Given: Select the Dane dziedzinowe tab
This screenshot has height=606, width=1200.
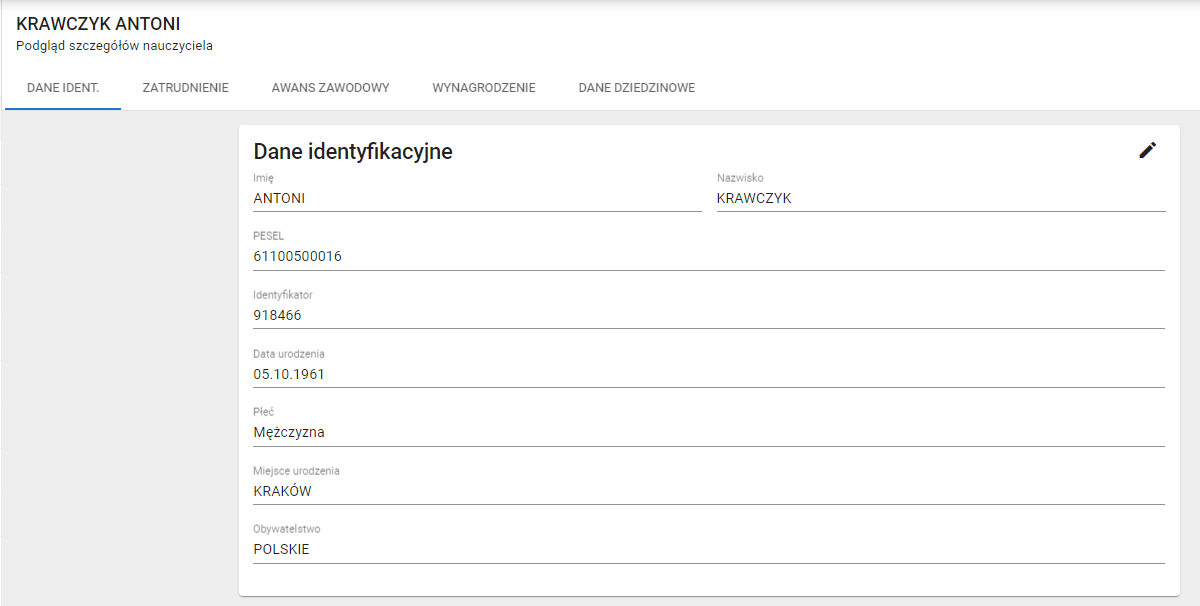Looking at the screenshot, I should (636, 88).
